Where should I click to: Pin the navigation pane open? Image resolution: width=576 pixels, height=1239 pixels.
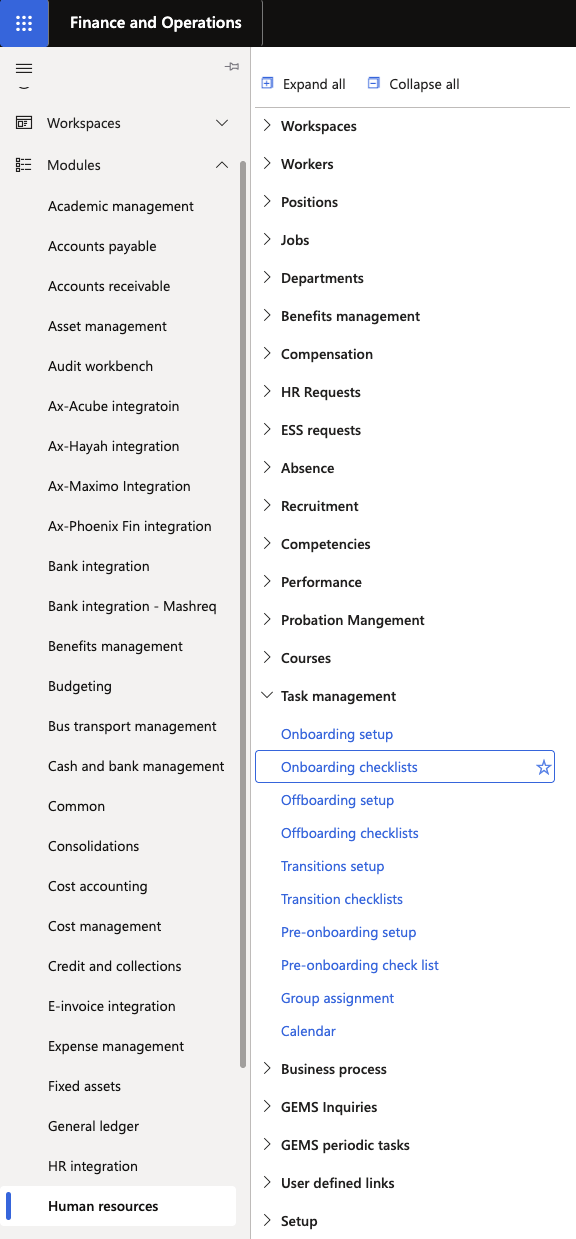click(232, 67)
